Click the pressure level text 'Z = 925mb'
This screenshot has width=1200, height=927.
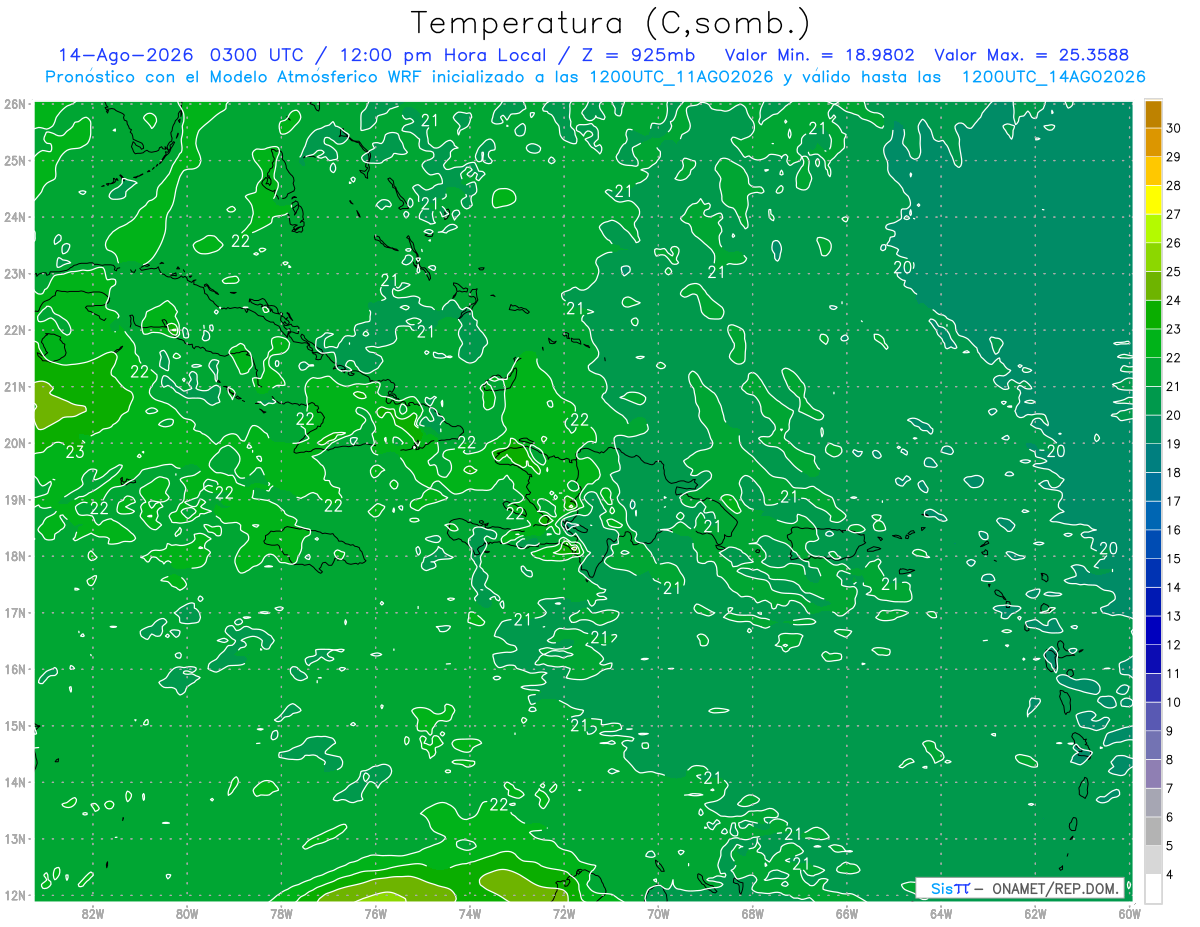639,54
